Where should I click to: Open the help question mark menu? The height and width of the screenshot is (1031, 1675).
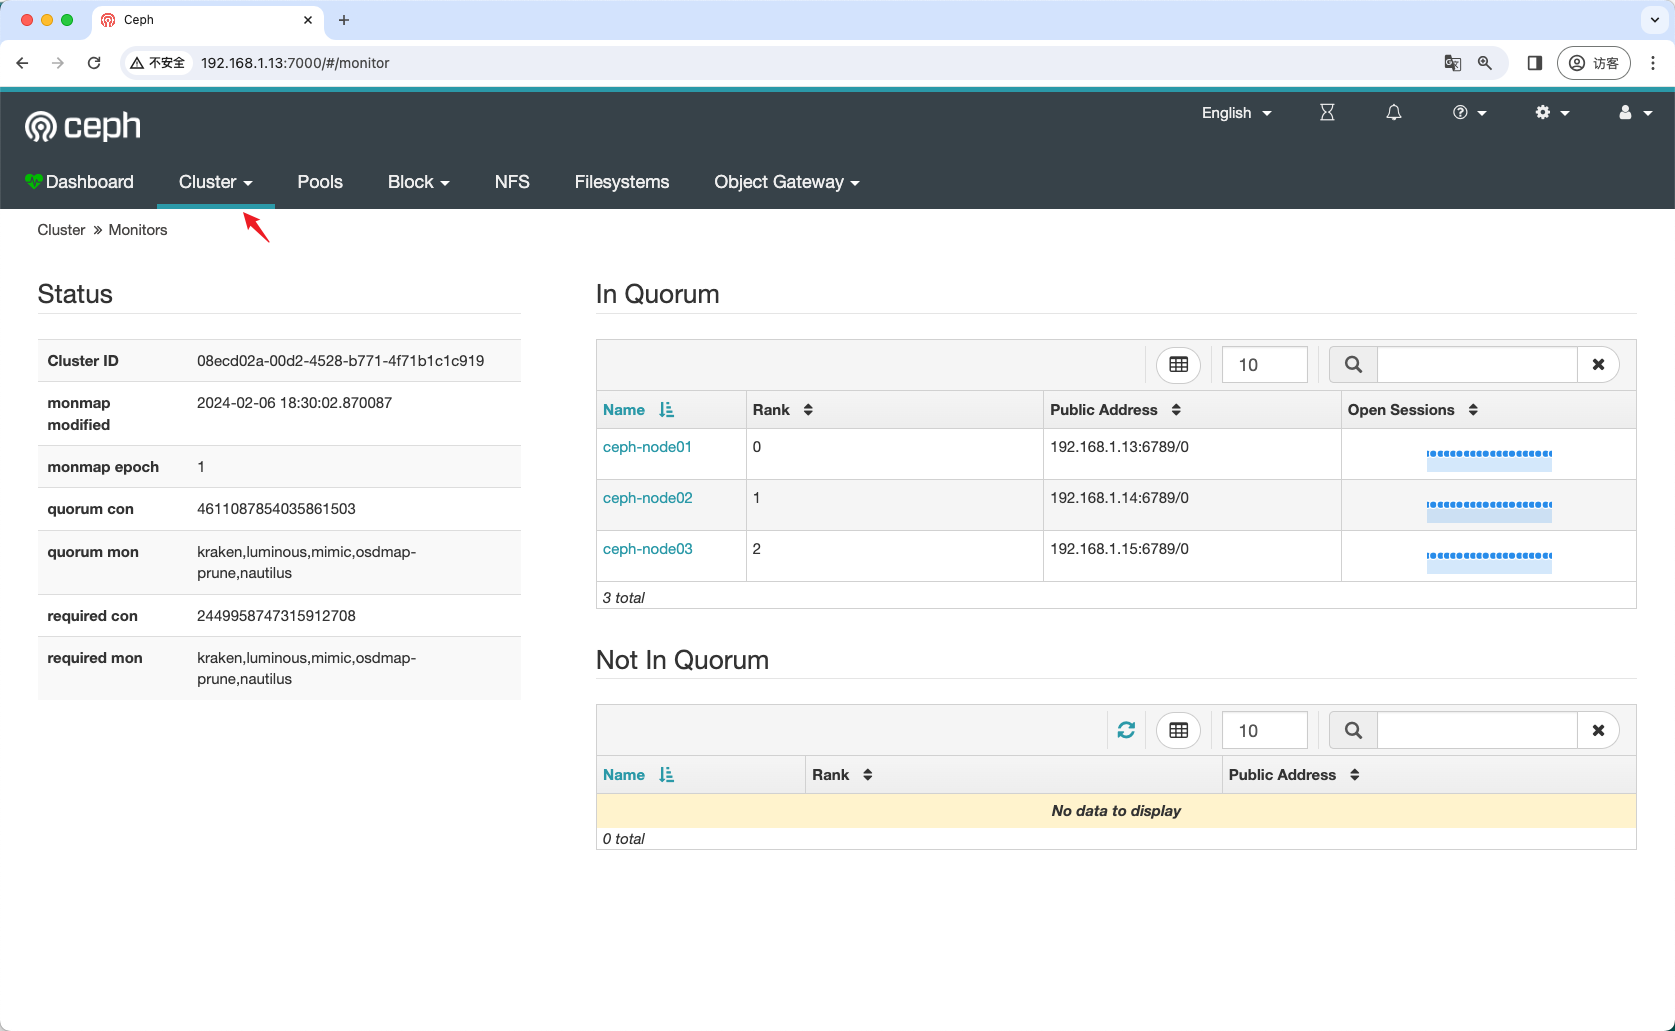pyautogui.click(x=1469, y=113)
